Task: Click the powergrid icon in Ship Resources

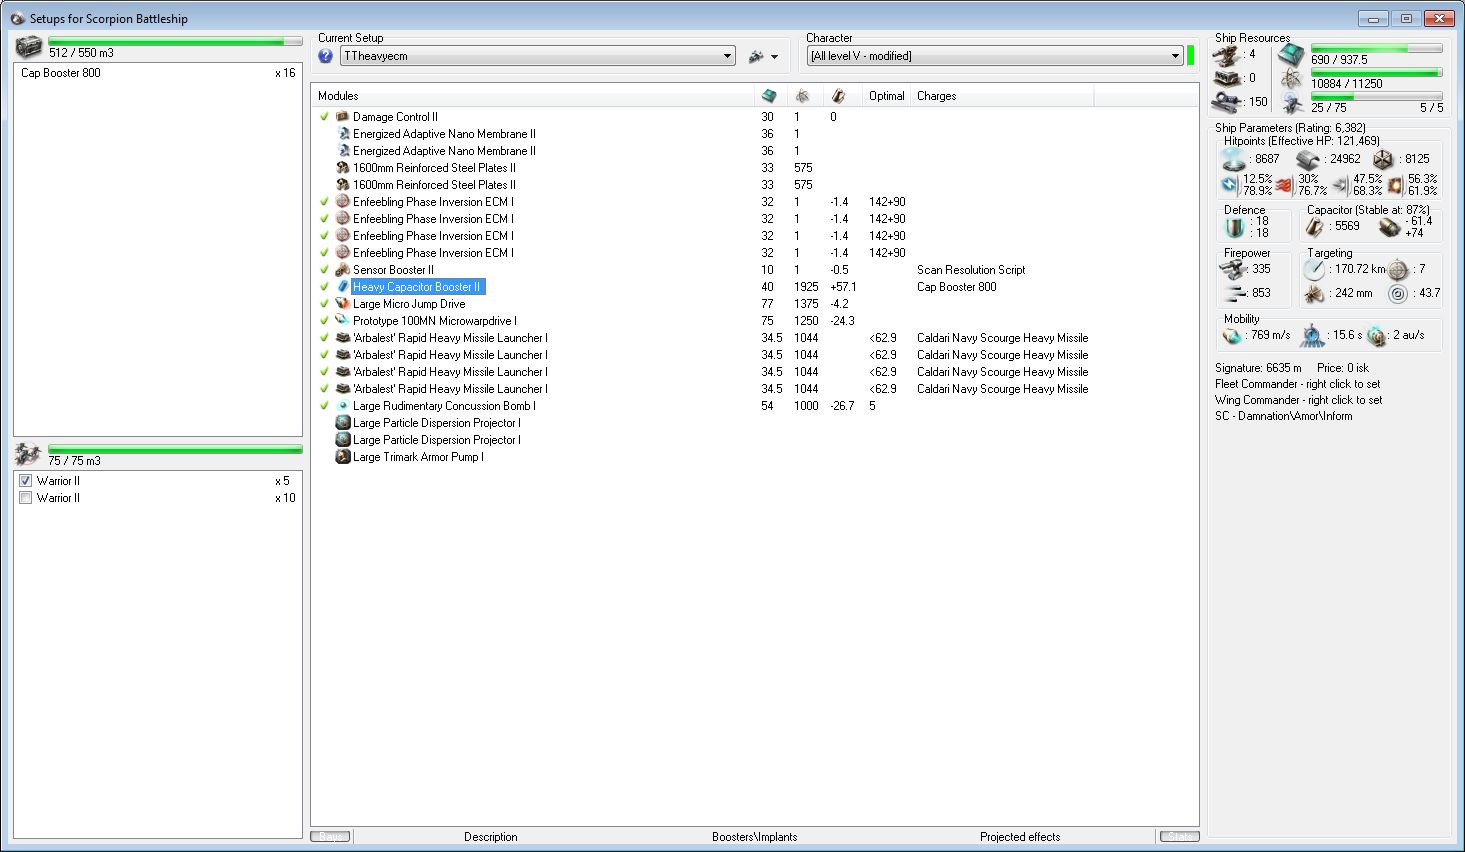Action: [x=1291, y=79]
